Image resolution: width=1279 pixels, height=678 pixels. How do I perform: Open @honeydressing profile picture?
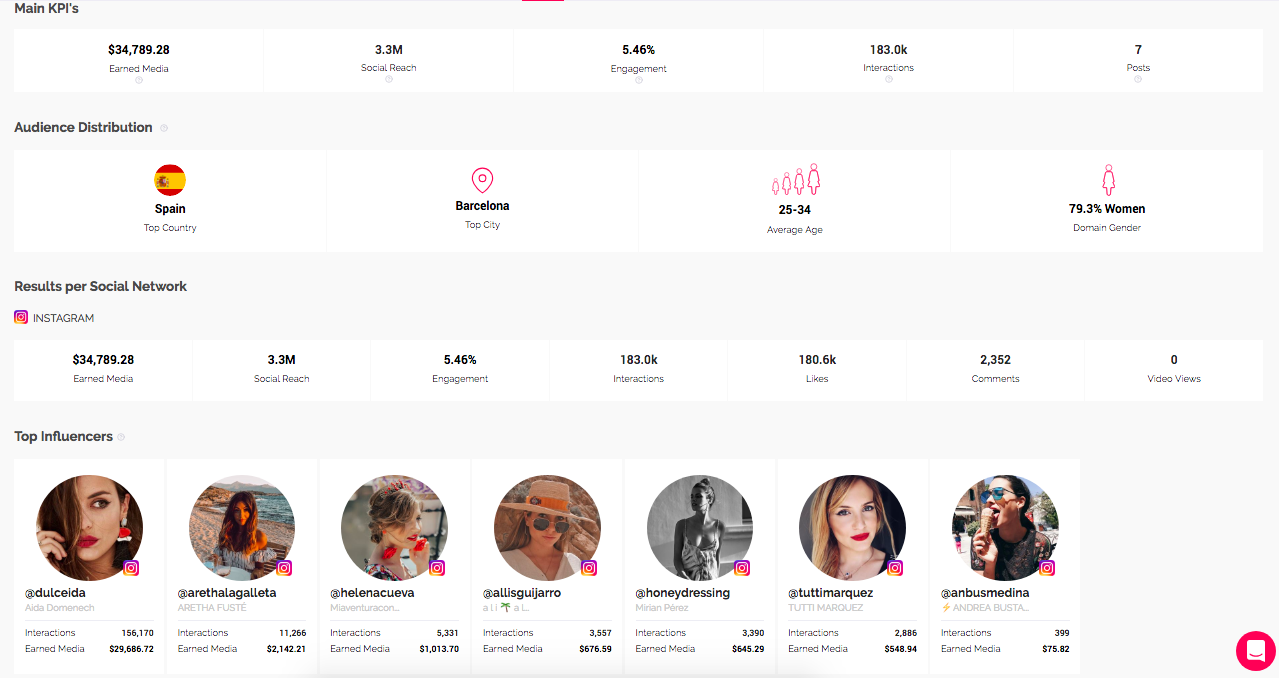coord(700,528)
